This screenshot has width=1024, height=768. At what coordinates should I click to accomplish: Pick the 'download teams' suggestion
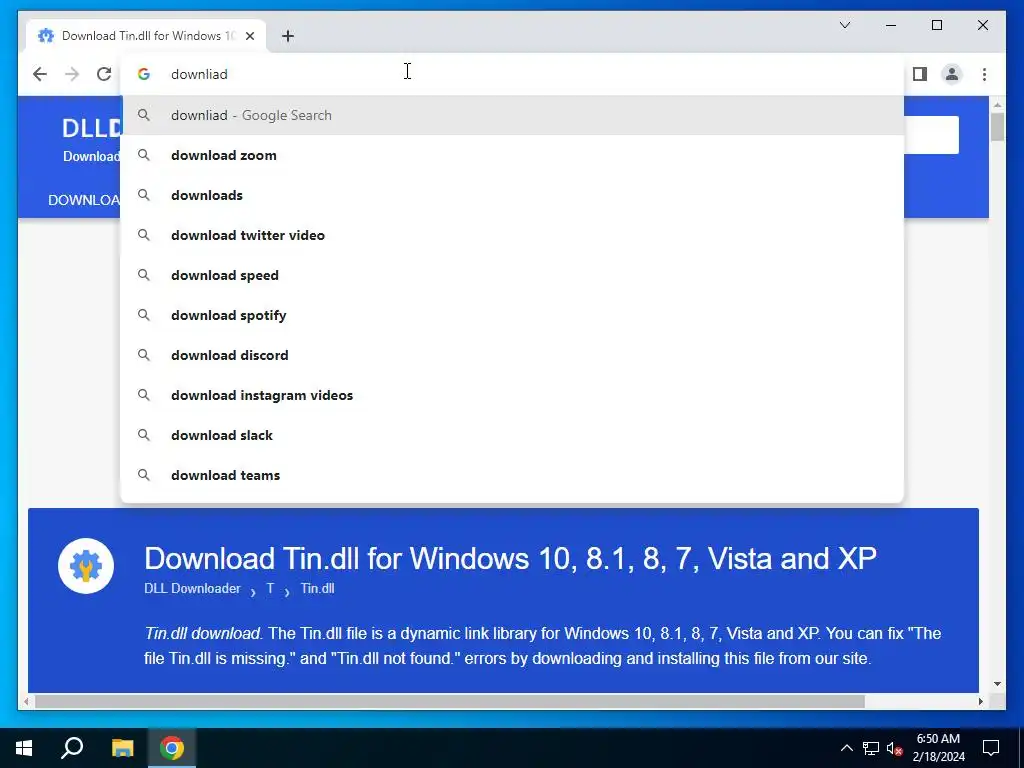[513, 475]
